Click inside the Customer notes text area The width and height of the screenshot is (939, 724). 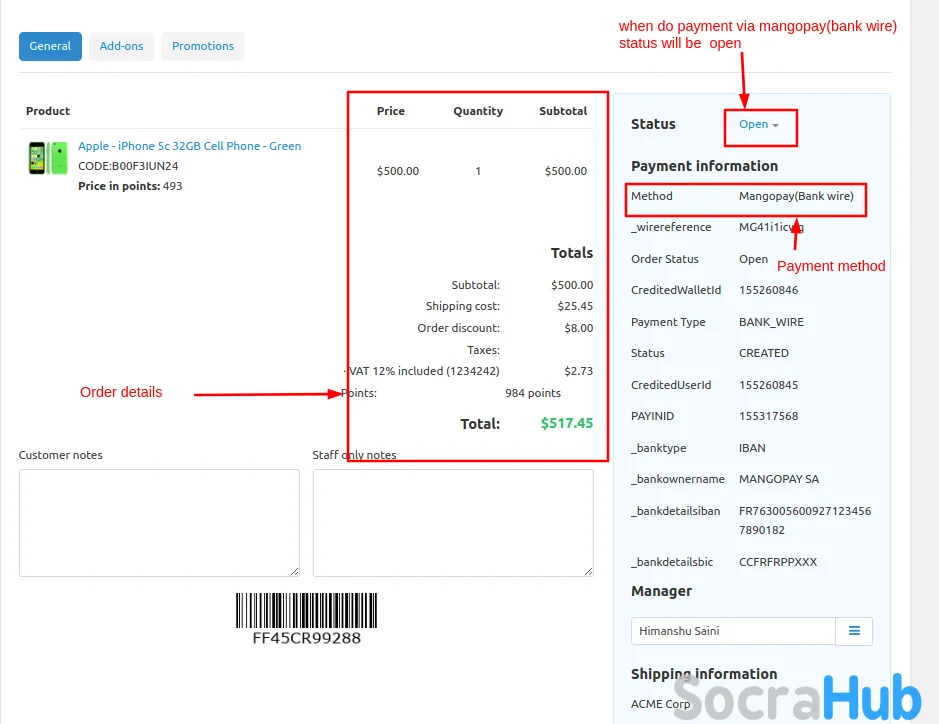[x=159, y=523]
